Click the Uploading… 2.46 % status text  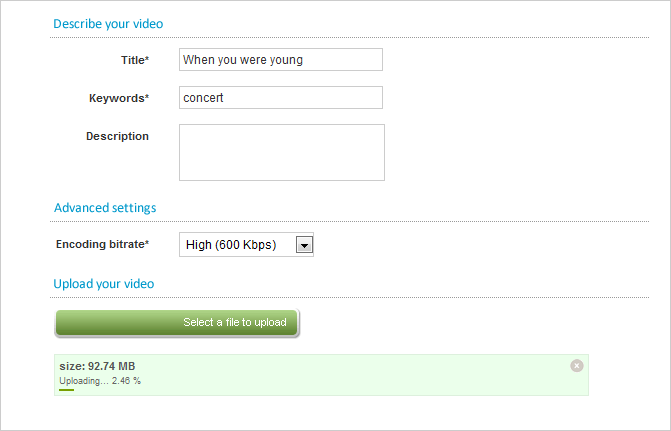(x=100, y=380)
